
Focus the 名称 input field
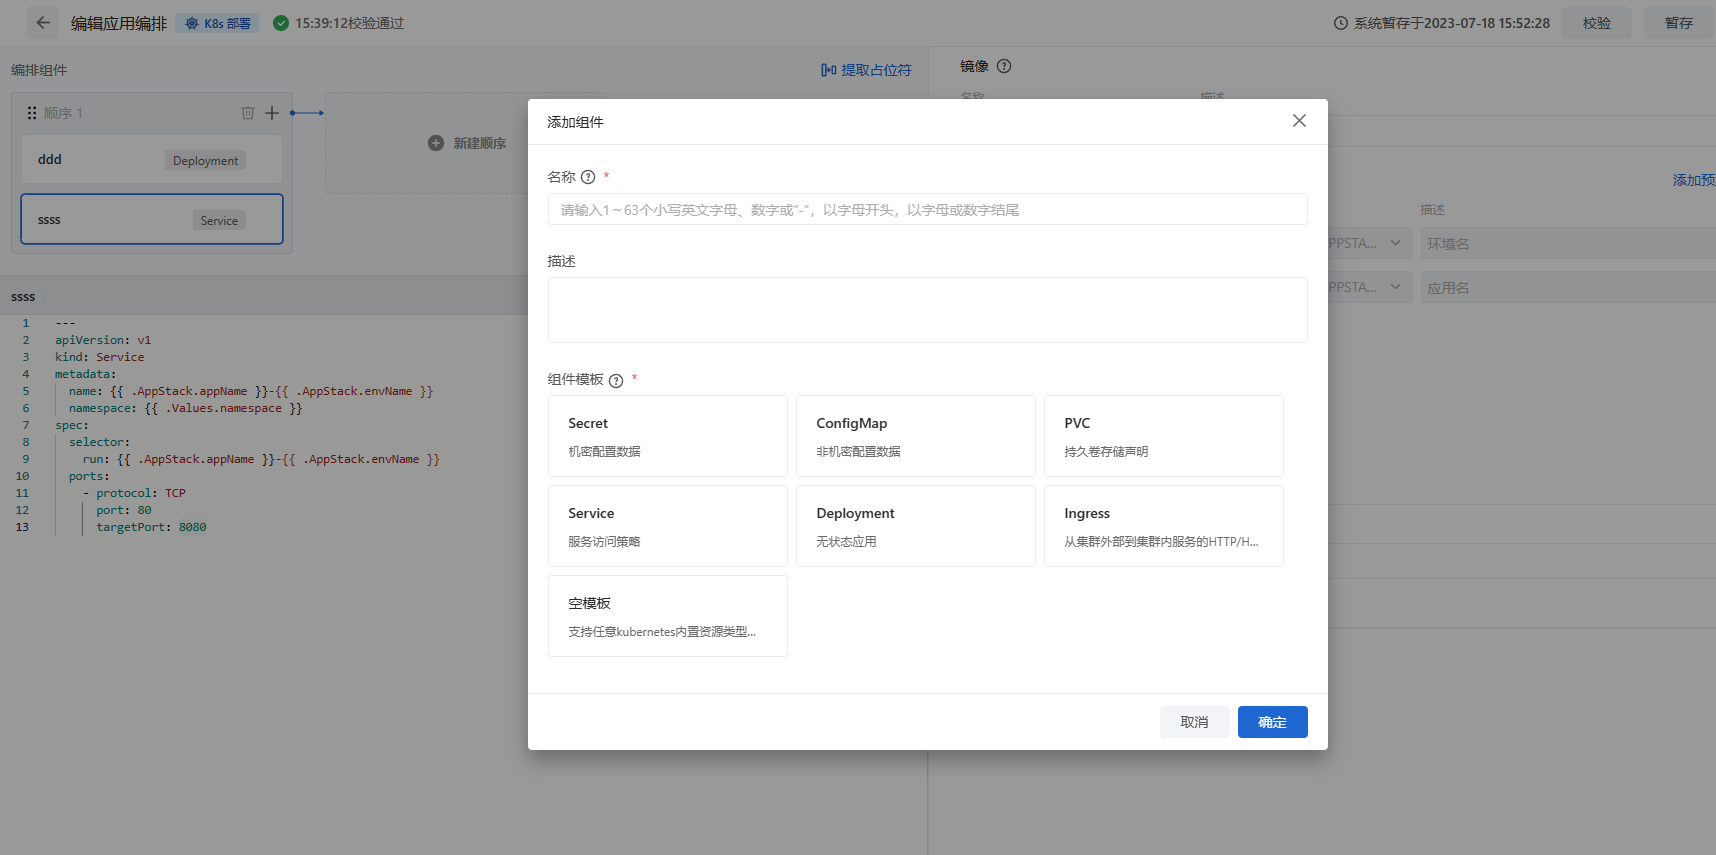928,209
